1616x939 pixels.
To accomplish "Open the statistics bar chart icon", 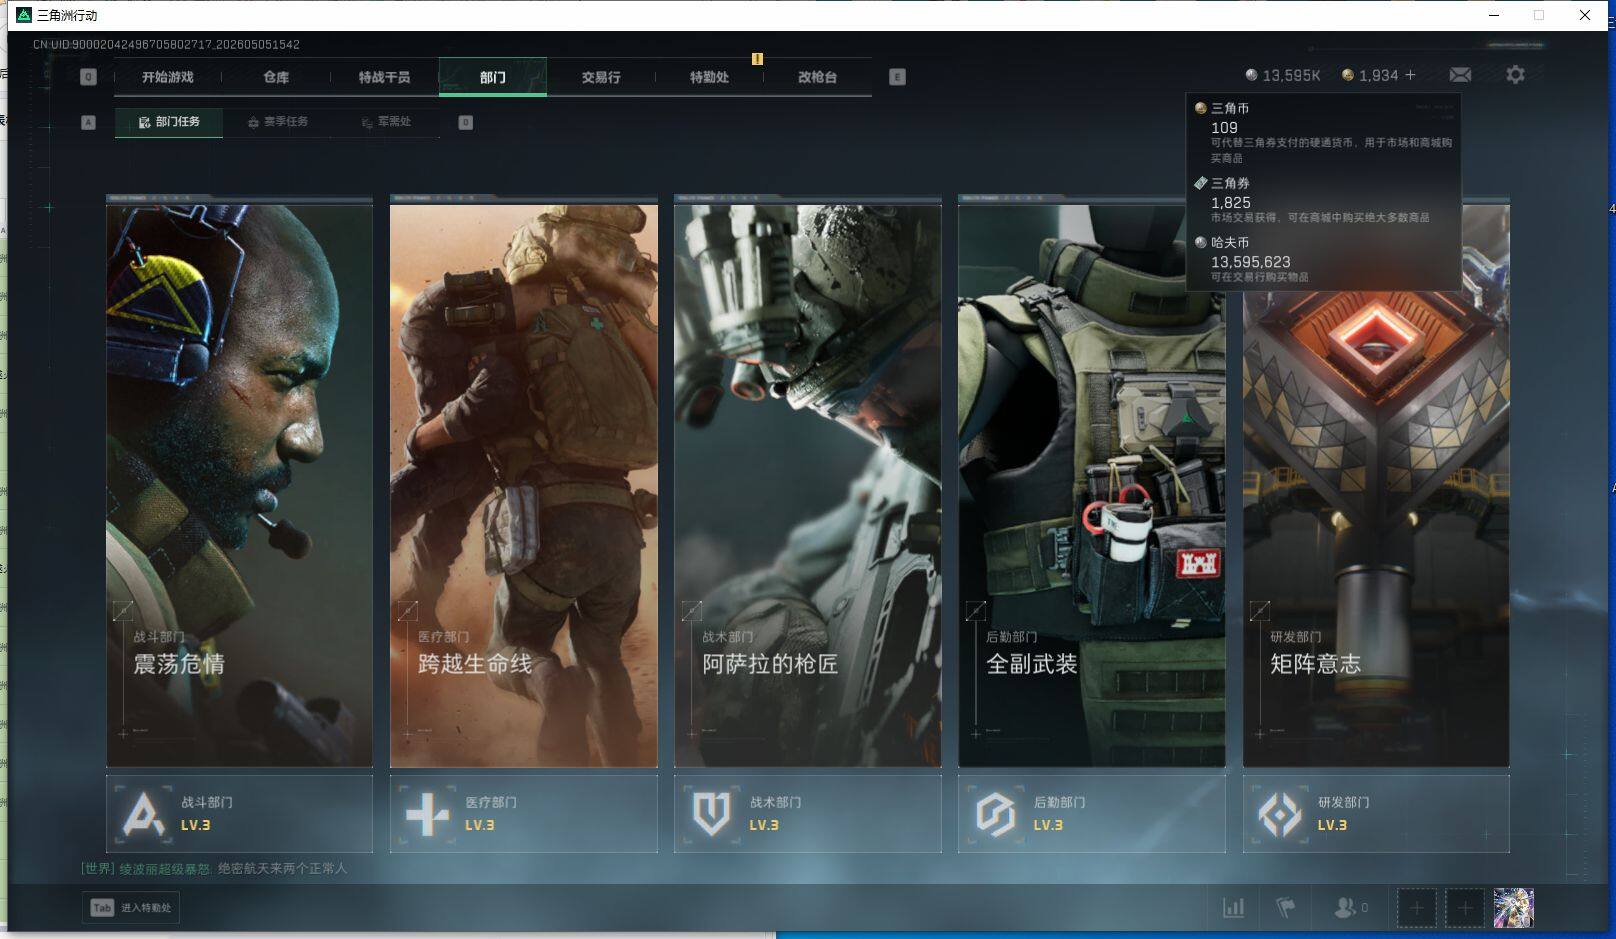I will (1234, 908).
